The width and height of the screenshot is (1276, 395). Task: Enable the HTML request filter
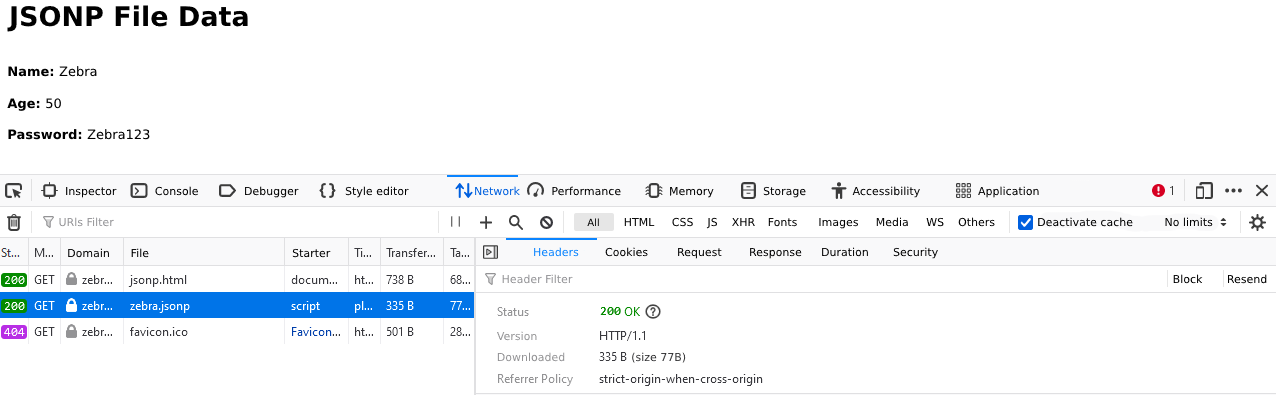click(x=639, y=222)
